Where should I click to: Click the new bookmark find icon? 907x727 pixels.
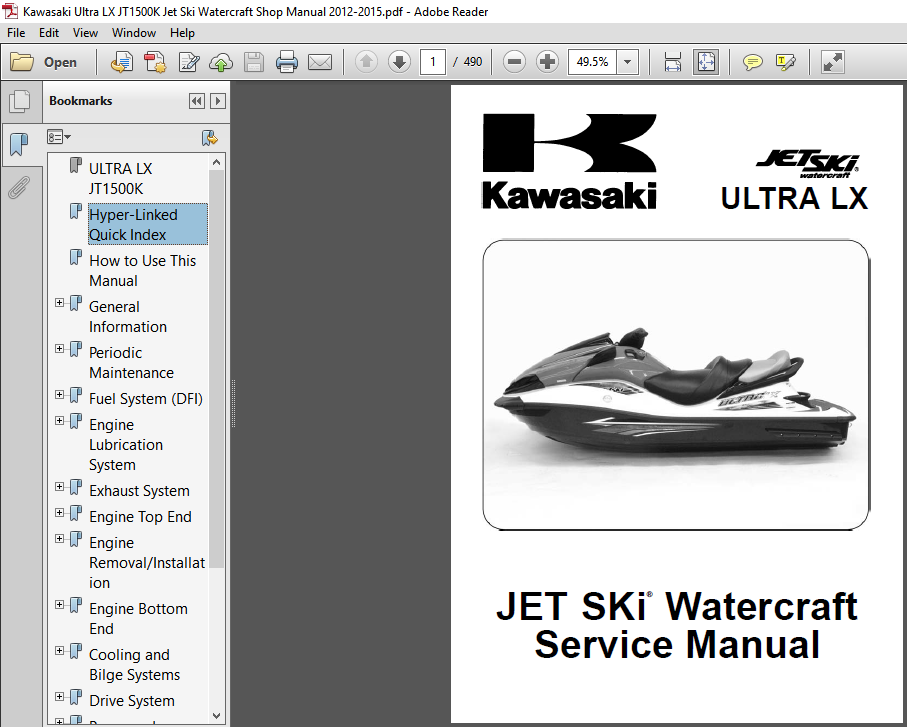pyautogui.click(x=209, y=138)
